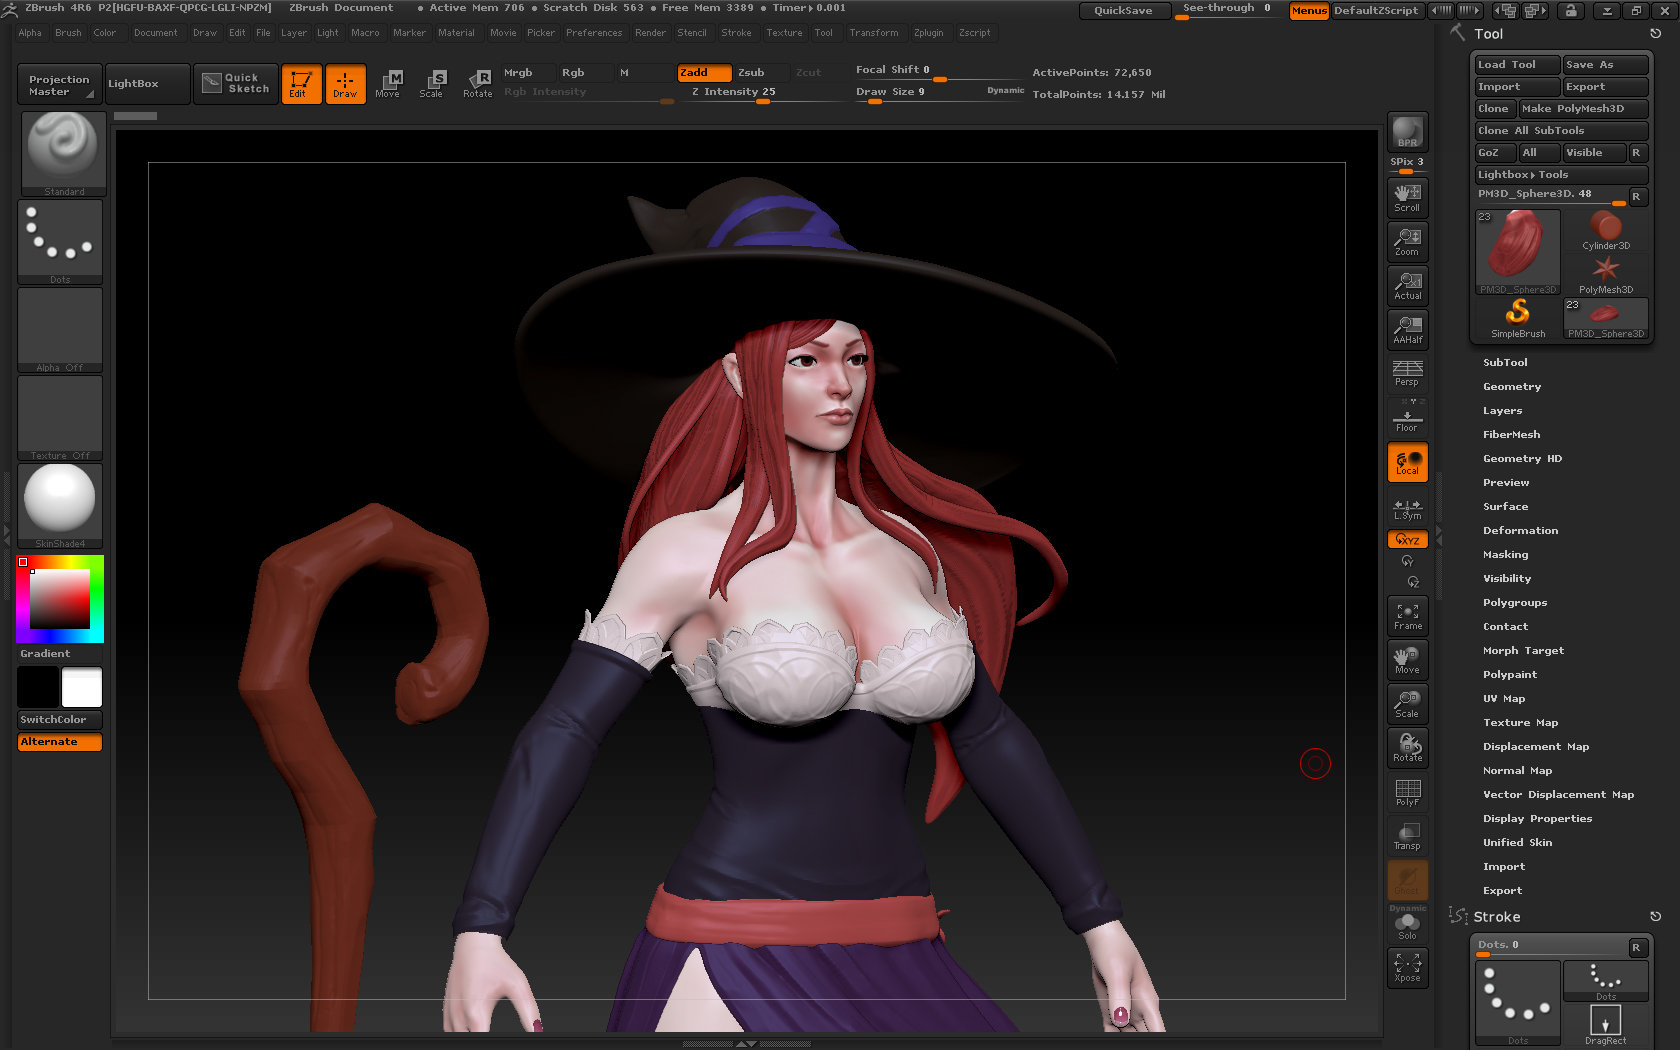This screenshot has height=1050, width=1680.
Task: Expand the Polypaint section
Action: [1510, 675]
